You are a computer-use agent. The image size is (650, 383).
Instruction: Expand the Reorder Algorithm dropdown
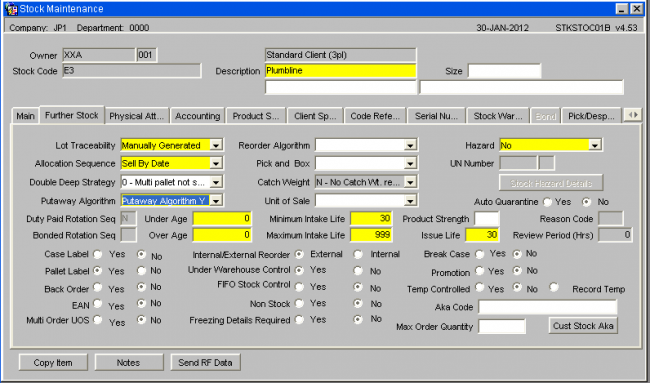click(x=410, y=145)
